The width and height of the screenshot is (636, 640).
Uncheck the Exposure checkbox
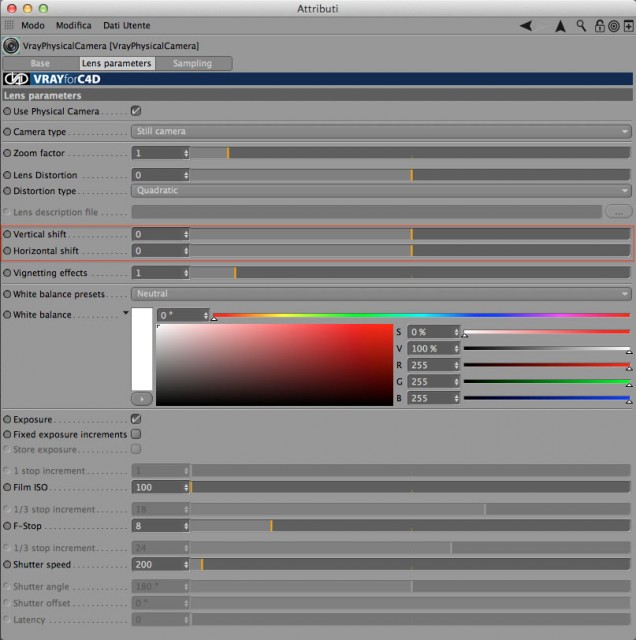pyautogui.click(x=136, y=419)
